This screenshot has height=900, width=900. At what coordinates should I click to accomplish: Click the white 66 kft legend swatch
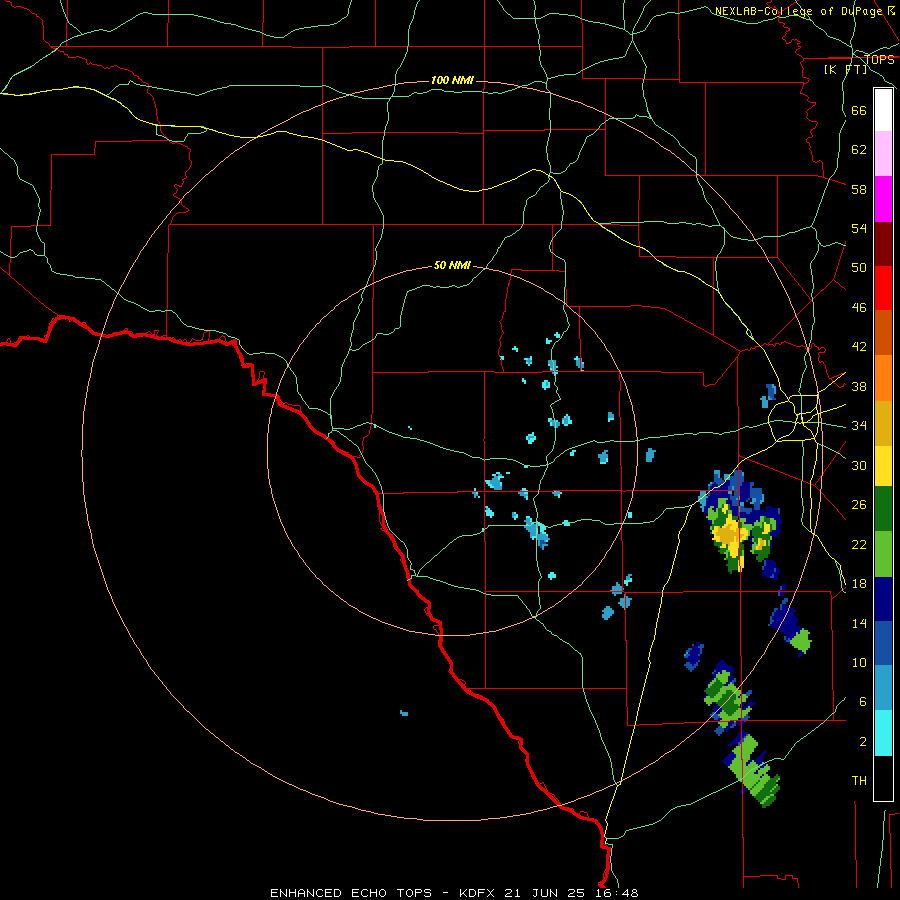tap(883, 110)
